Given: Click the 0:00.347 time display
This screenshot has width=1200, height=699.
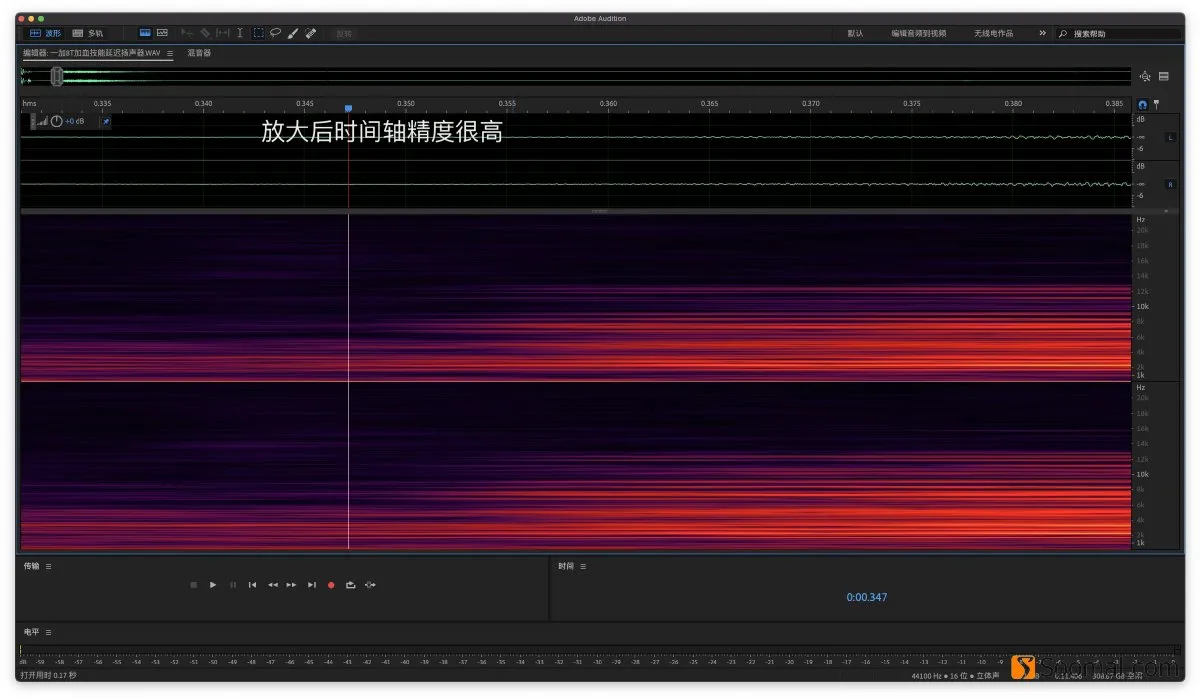Looking at the screenshot, I should 866,597.
